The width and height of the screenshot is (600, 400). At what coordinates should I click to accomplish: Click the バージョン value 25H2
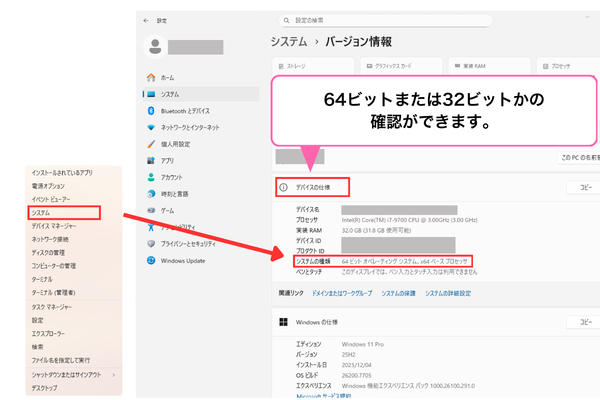tap(349, 354)
